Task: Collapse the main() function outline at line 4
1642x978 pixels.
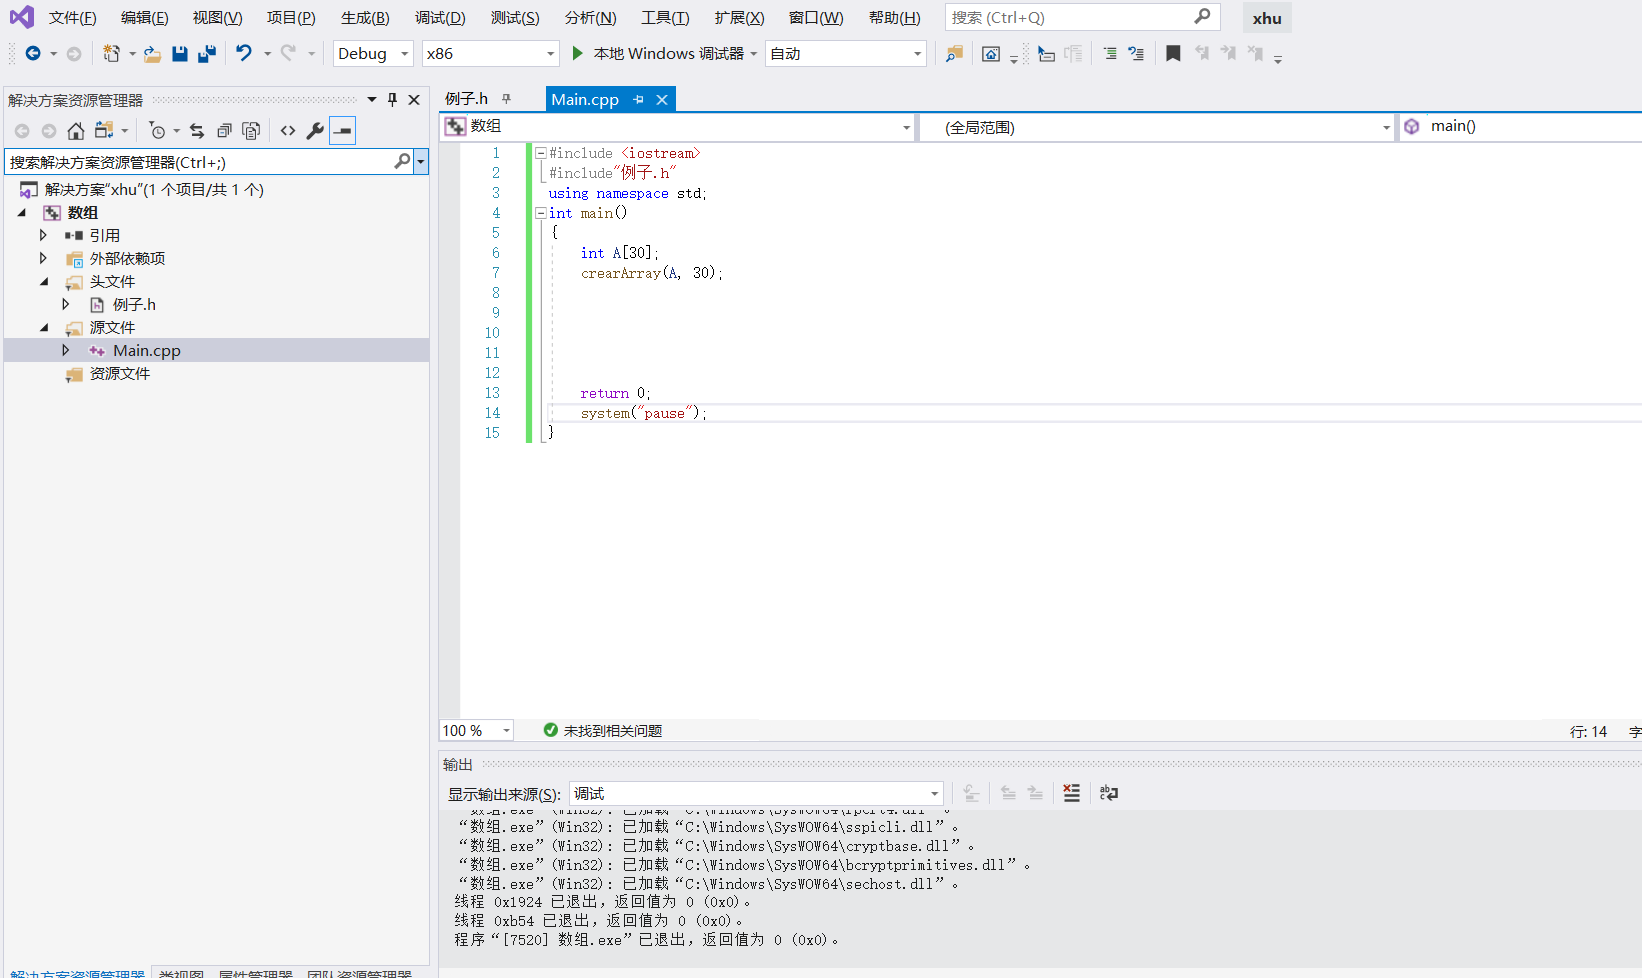Action: 541,213
